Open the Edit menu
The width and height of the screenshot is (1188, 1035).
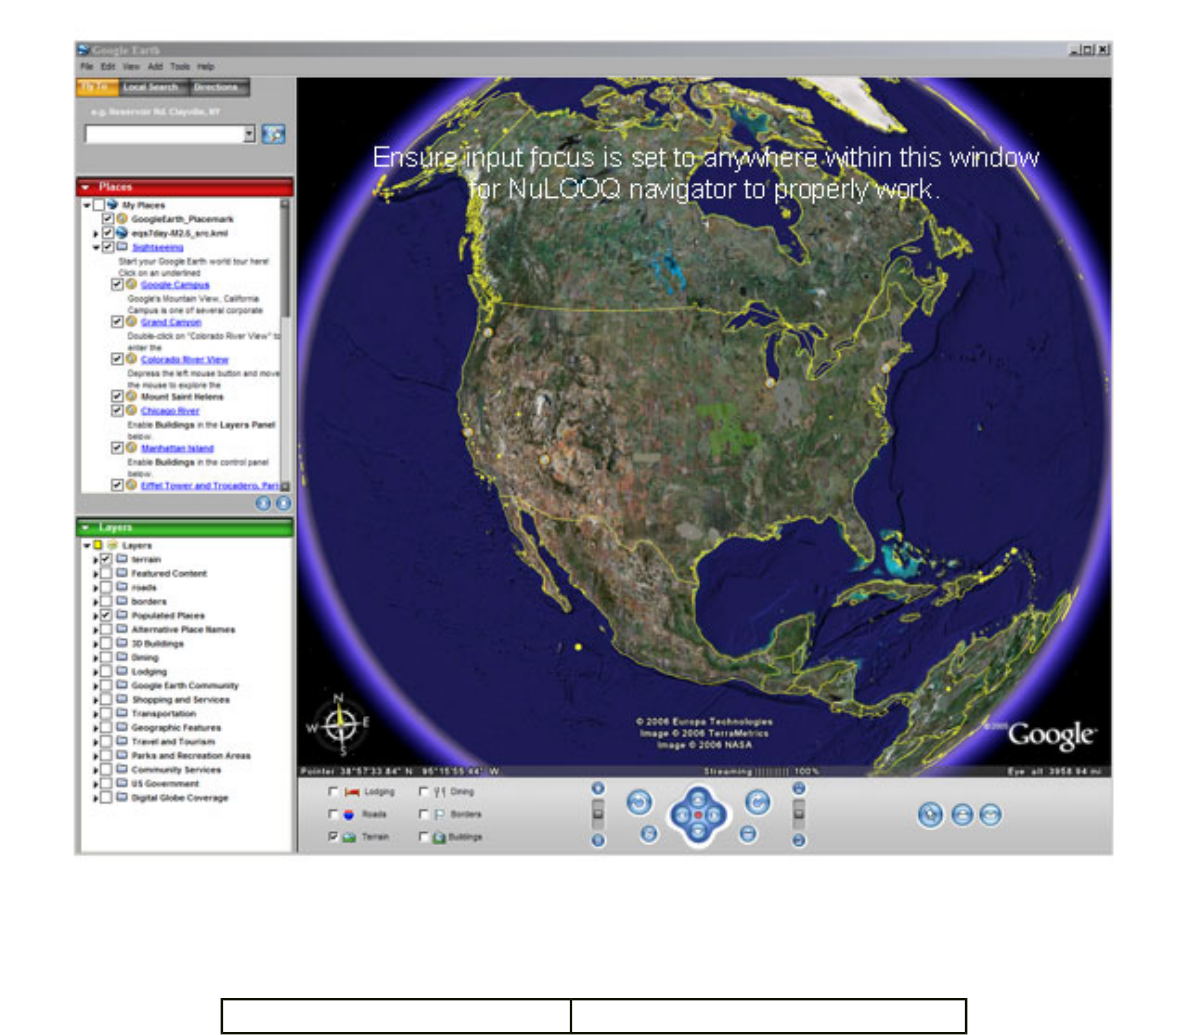(x=108, y=67)
